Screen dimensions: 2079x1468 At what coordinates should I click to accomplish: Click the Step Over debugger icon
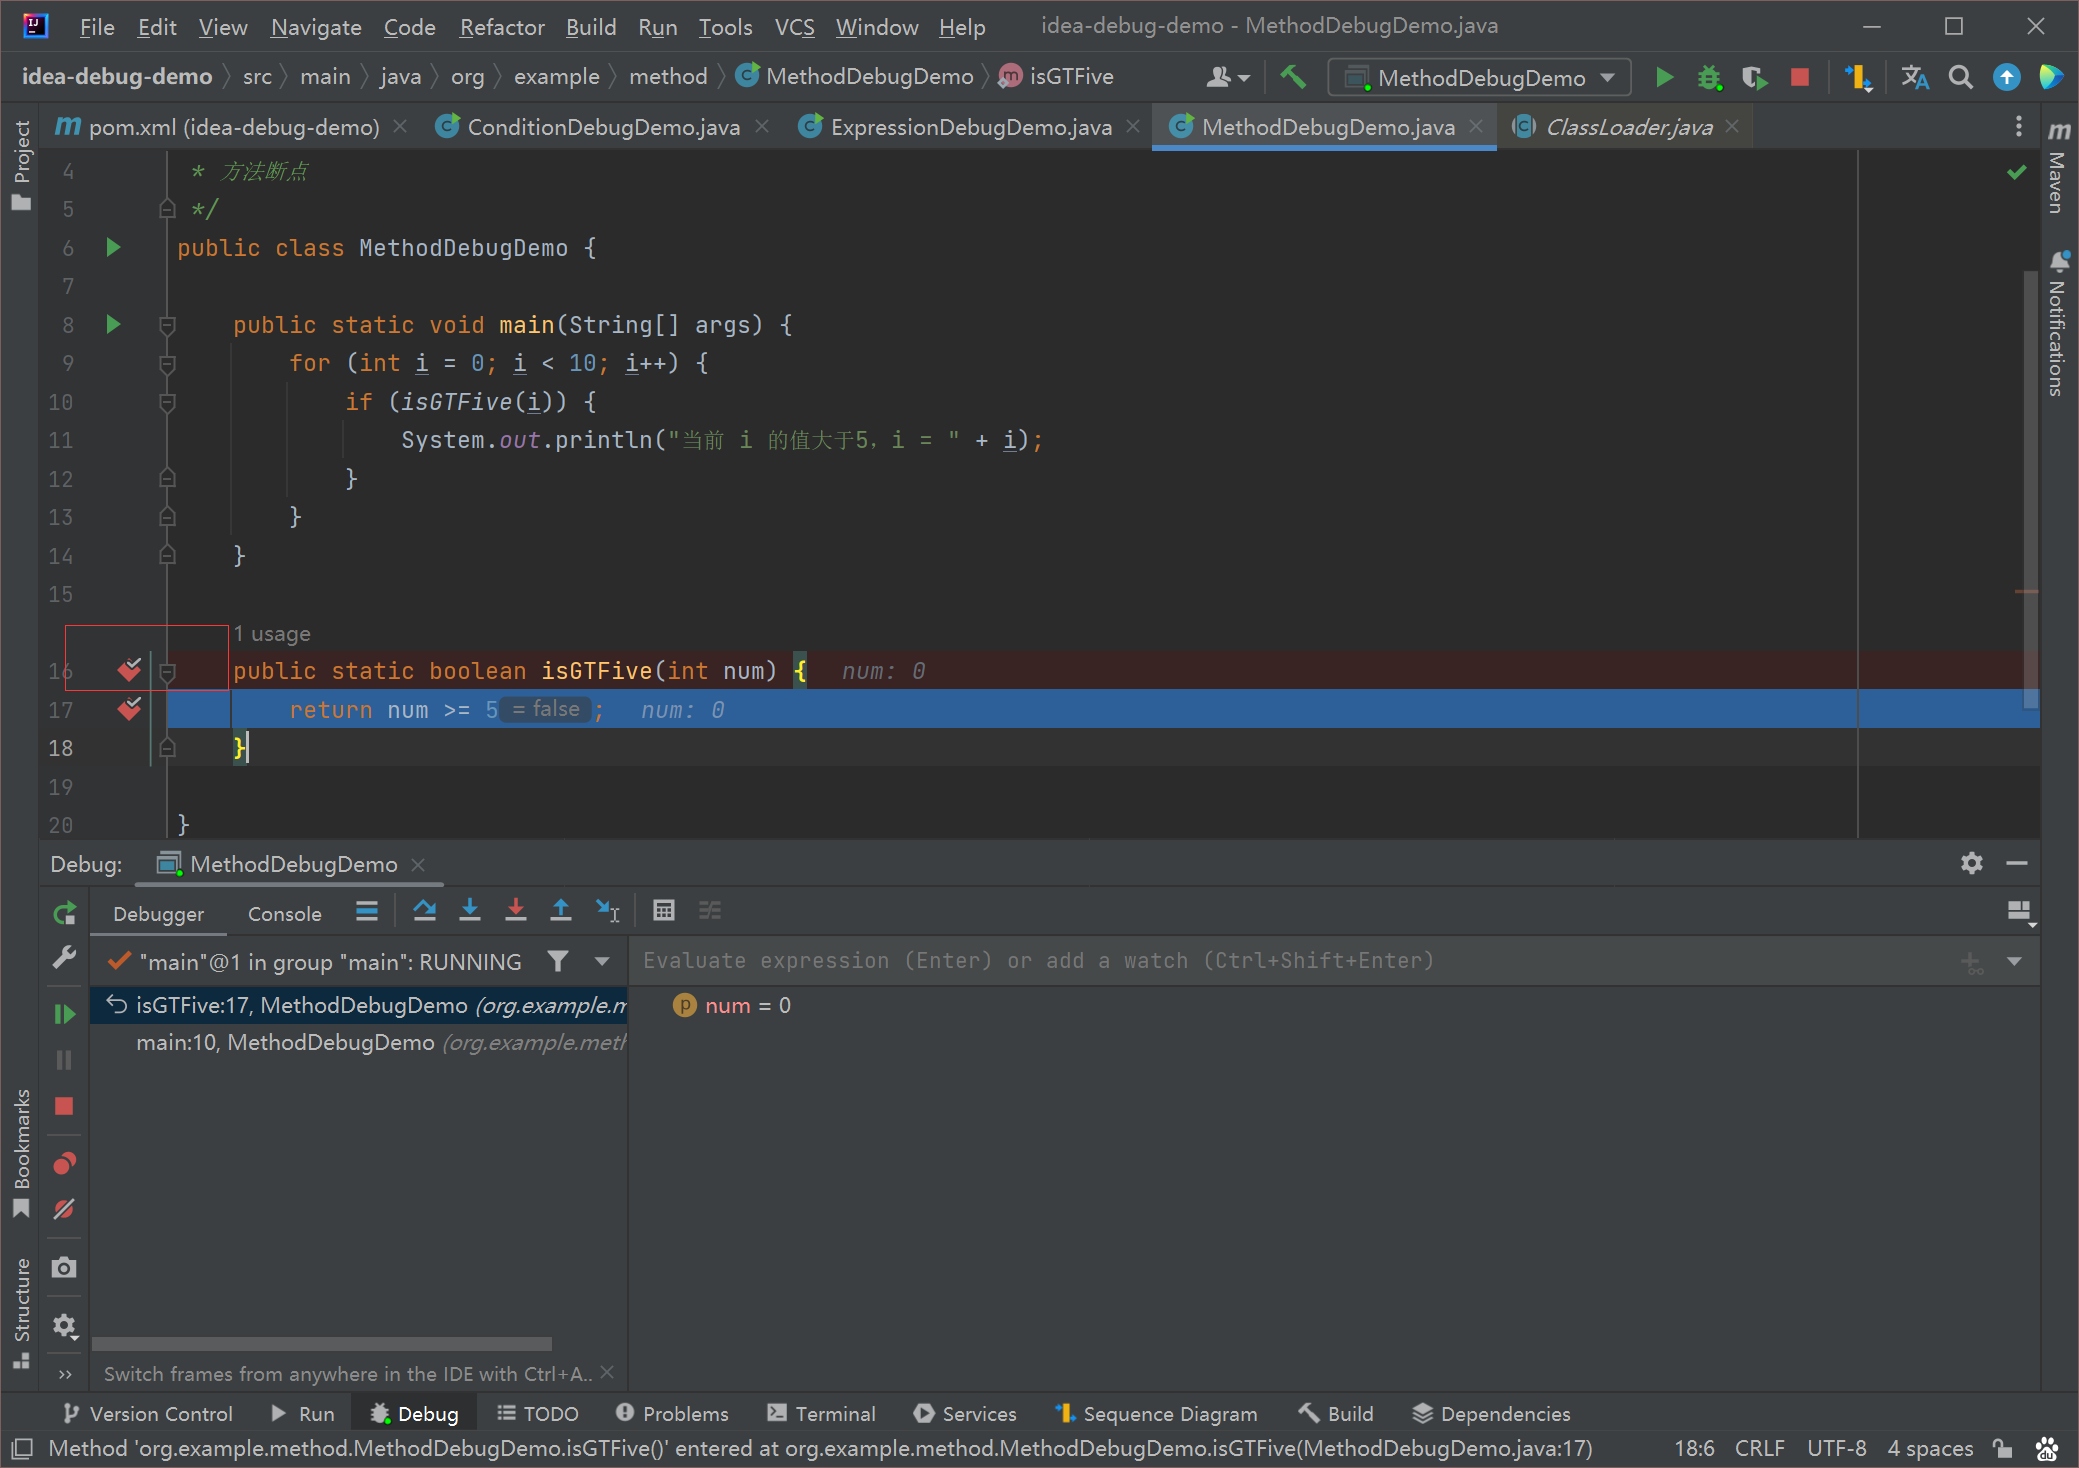pos(424,910)
